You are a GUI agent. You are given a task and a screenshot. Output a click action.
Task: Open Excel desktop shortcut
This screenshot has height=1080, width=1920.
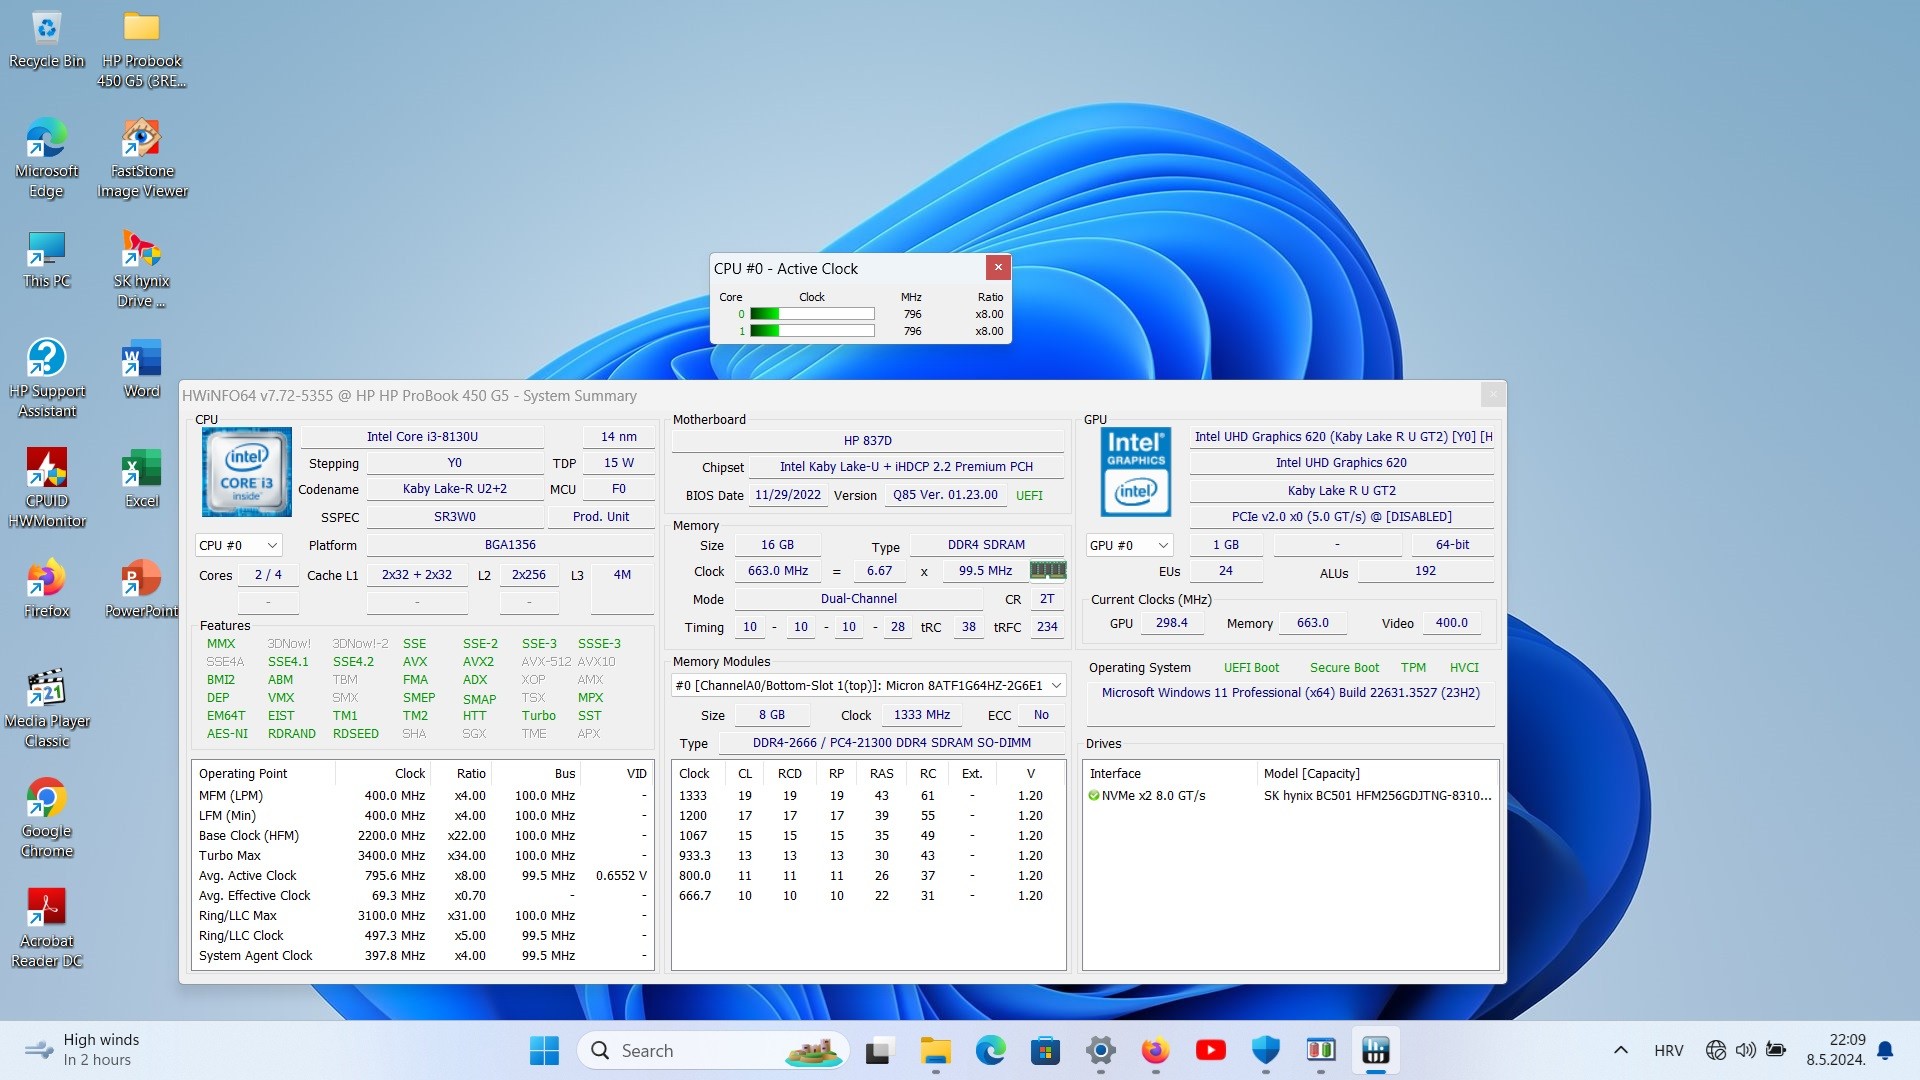pos(141,478)
